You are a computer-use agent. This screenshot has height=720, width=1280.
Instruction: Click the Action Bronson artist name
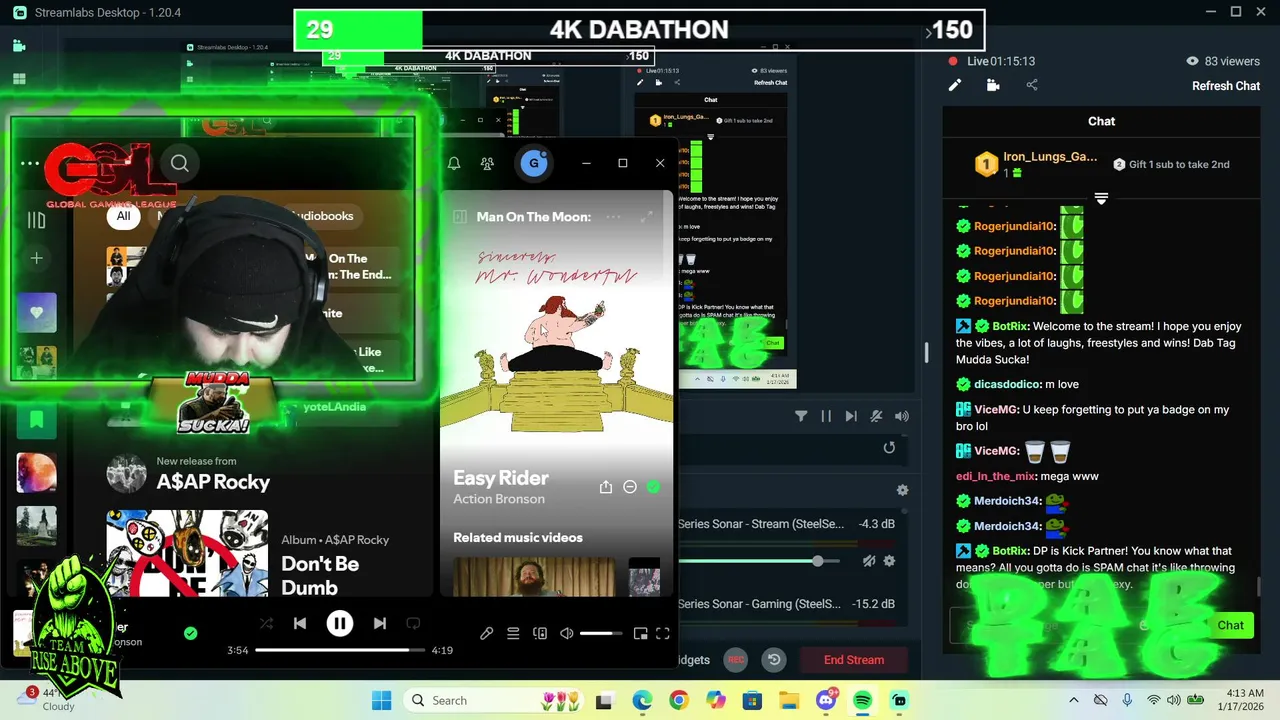tap(499, 499)
